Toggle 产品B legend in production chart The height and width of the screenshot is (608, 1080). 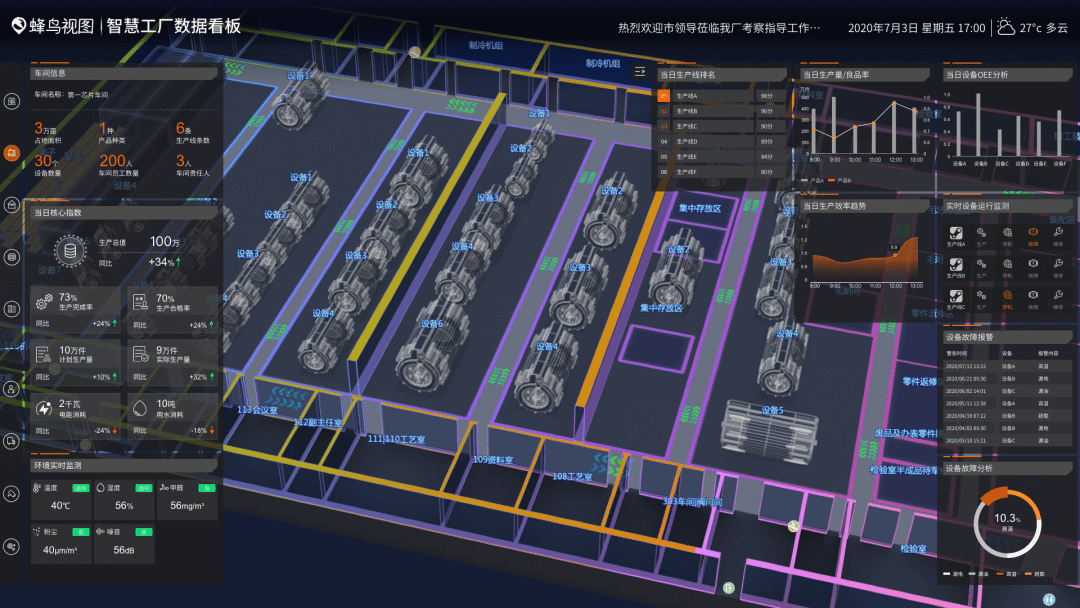(x=842, y=180)
